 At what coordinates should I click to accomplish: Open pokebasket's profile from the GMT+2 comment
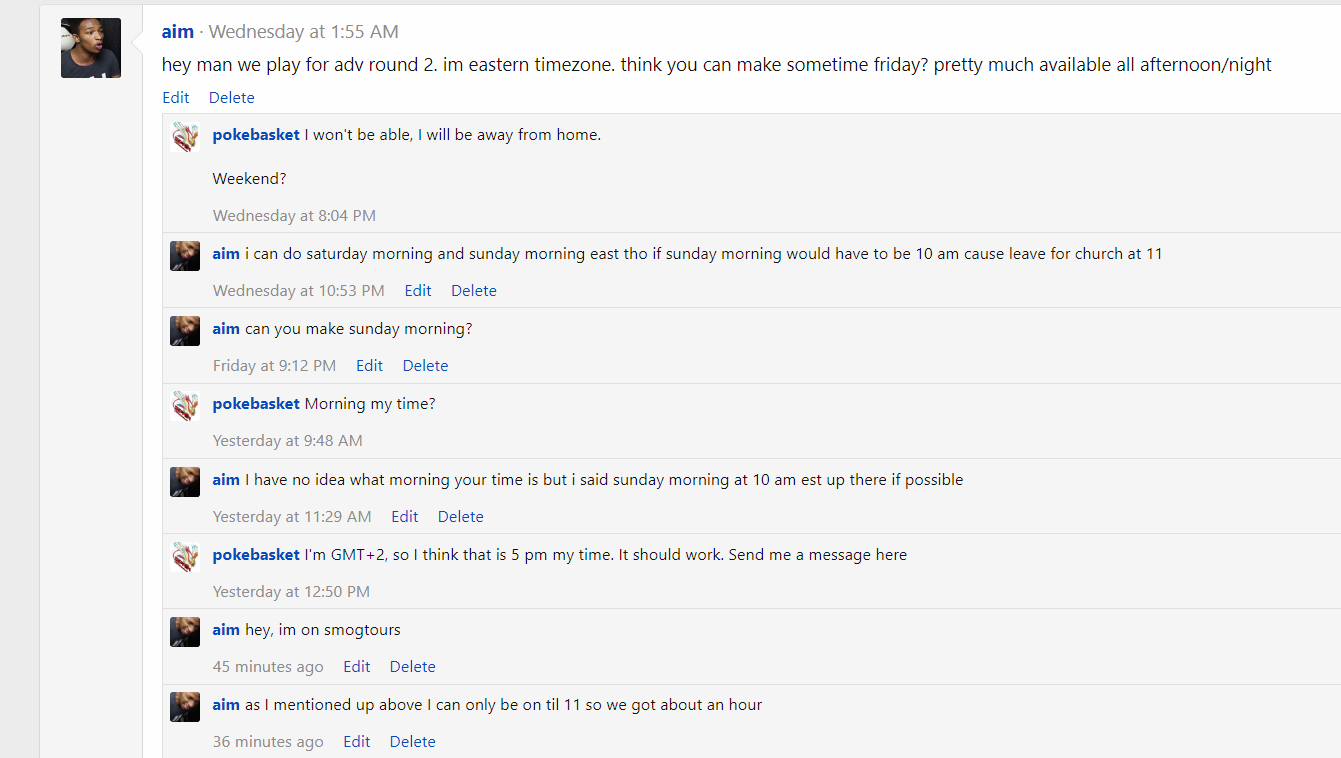coord(256,555)
